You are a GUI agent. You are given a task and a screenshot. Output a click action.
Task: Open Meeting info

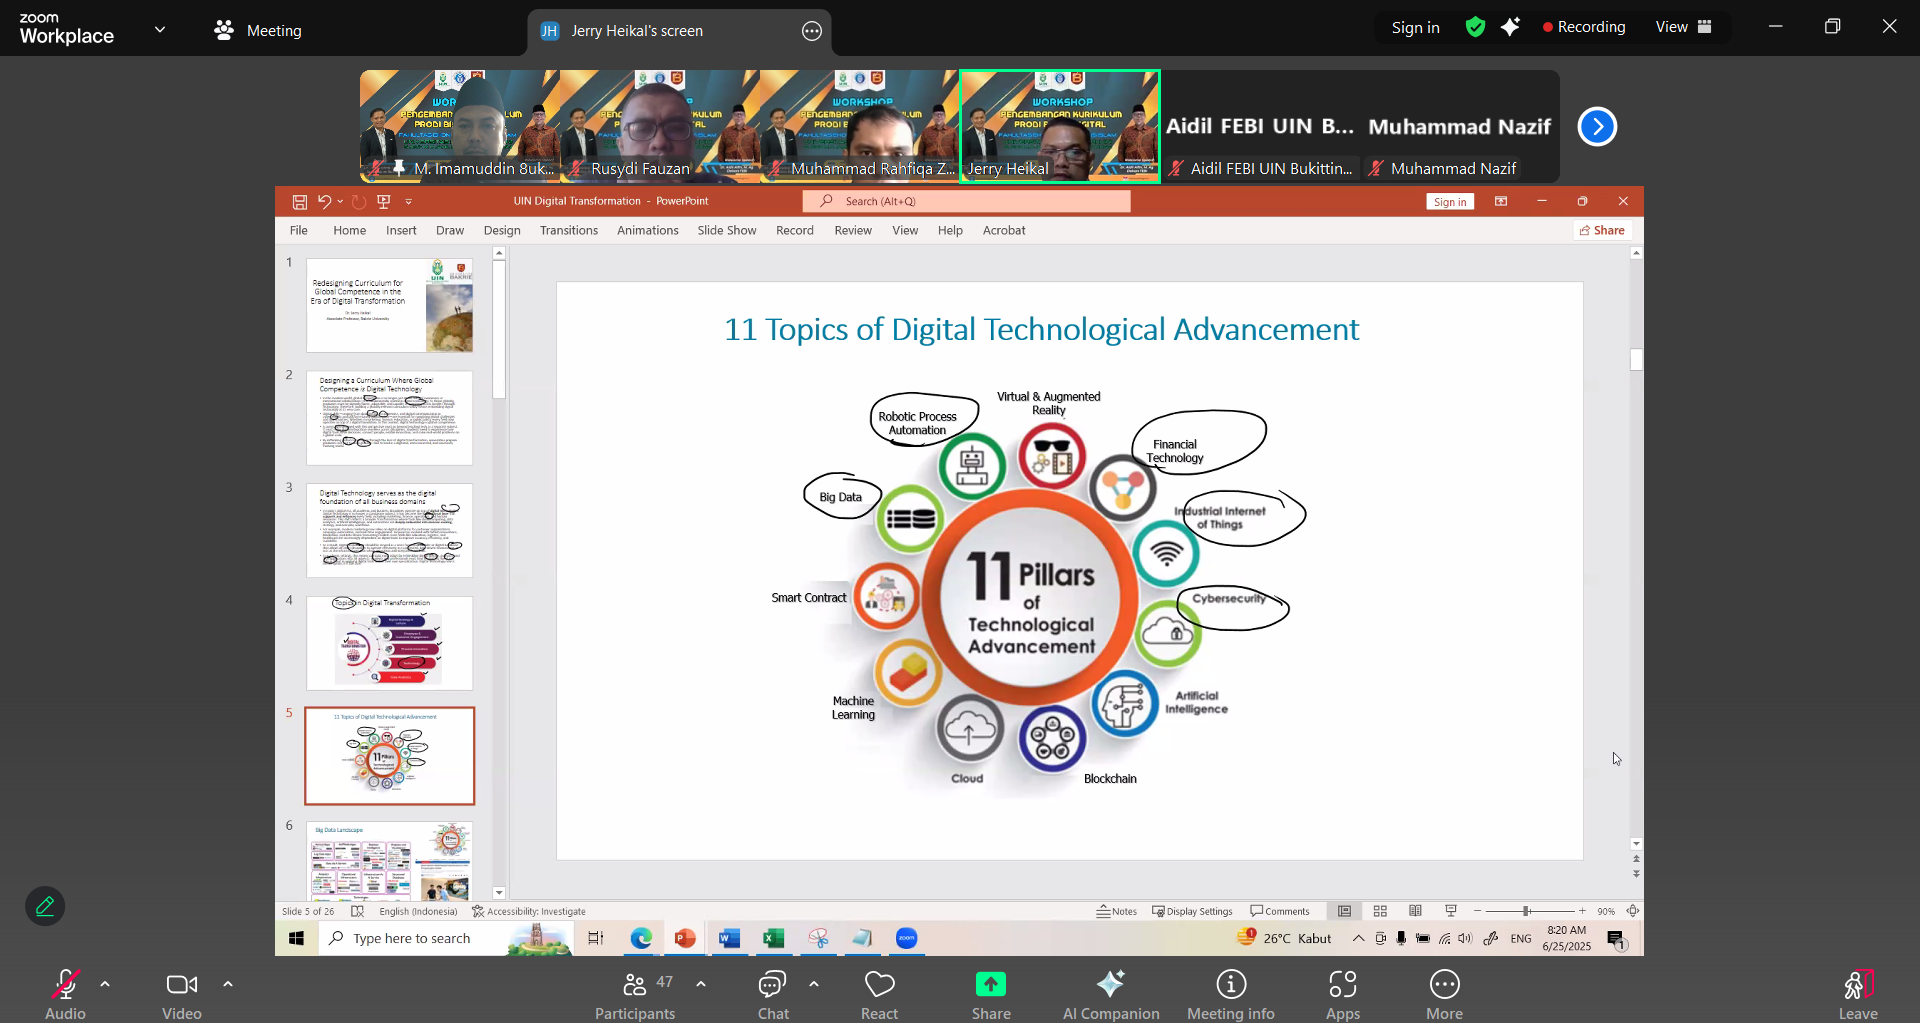[x=1230, y=994]
